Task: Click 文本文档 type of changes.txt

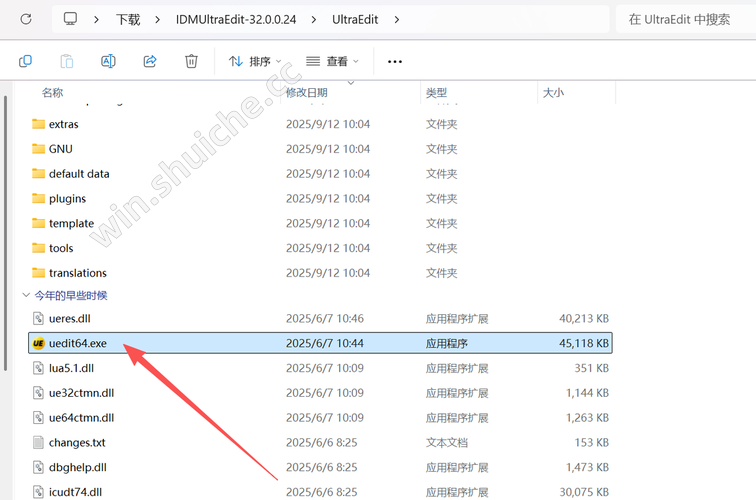Action: (447, 443)
